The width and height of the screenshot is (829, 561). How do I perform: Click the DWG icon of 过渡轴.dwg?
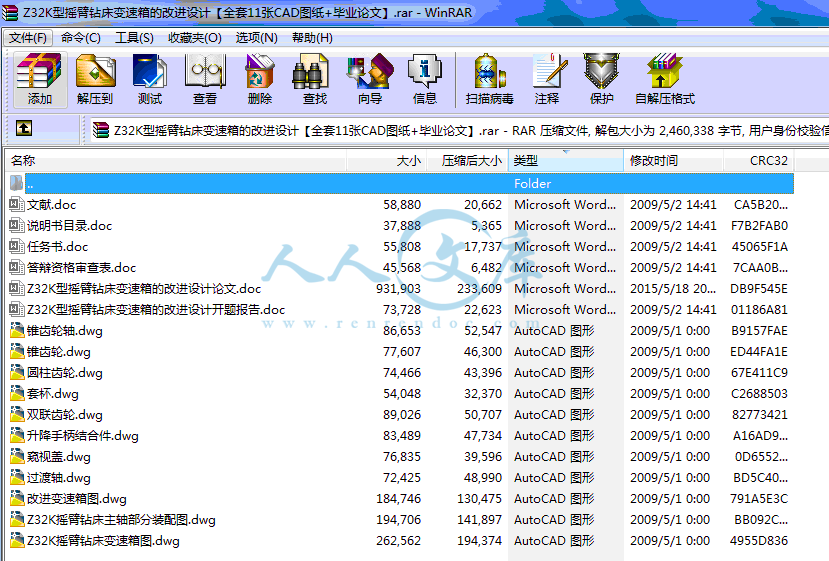point(17,477)
